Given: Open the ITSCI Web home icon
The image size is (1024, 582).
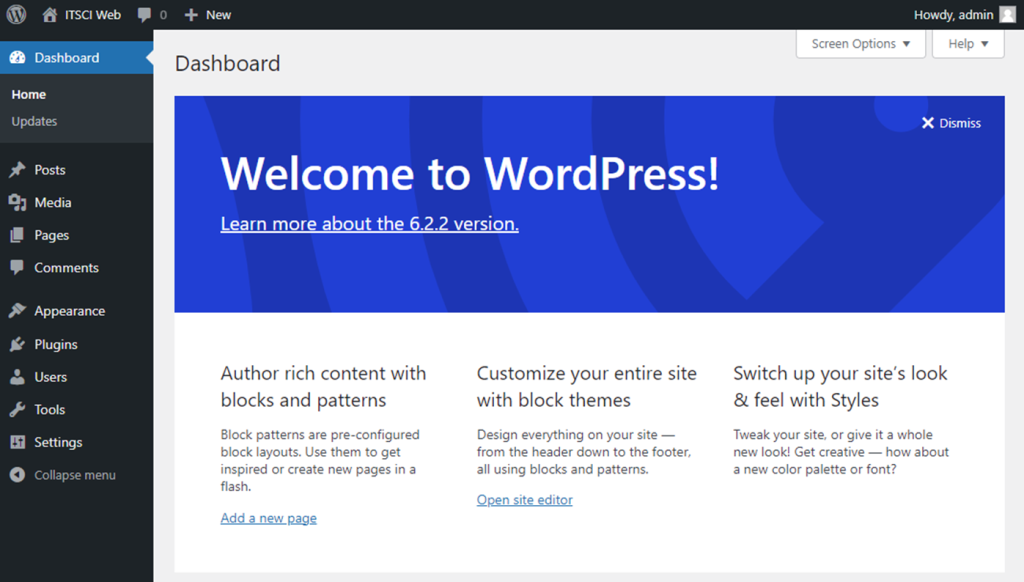Looking at the screenshot, I should click(x=50, y=14).
